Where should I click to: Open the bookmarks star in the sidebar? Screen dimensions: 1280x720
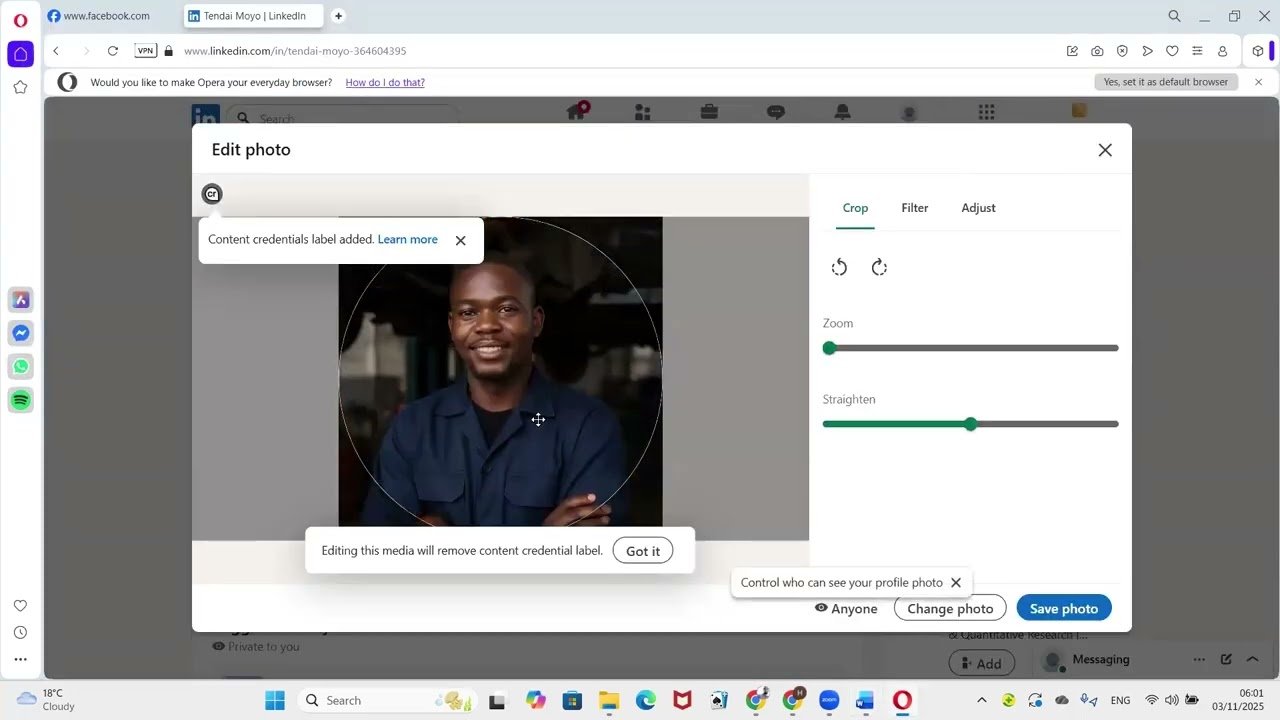20,87
